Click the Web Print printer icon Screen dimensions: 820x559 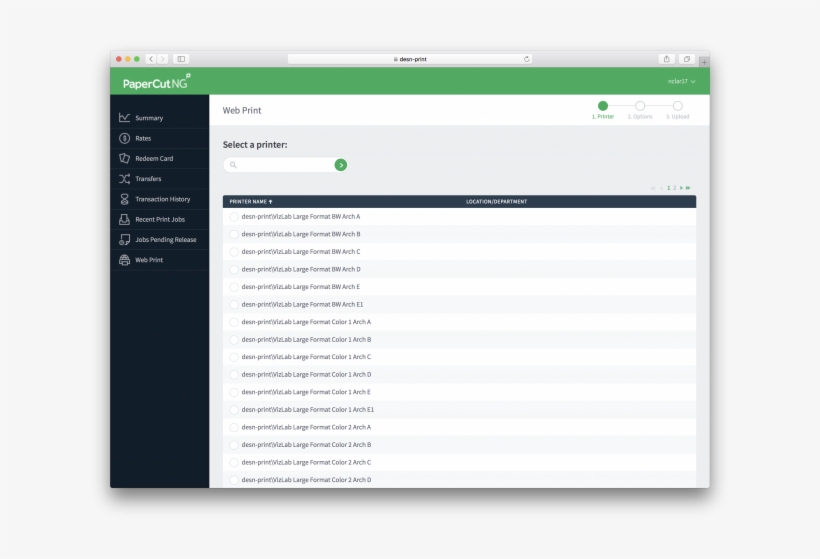(124, 260)
